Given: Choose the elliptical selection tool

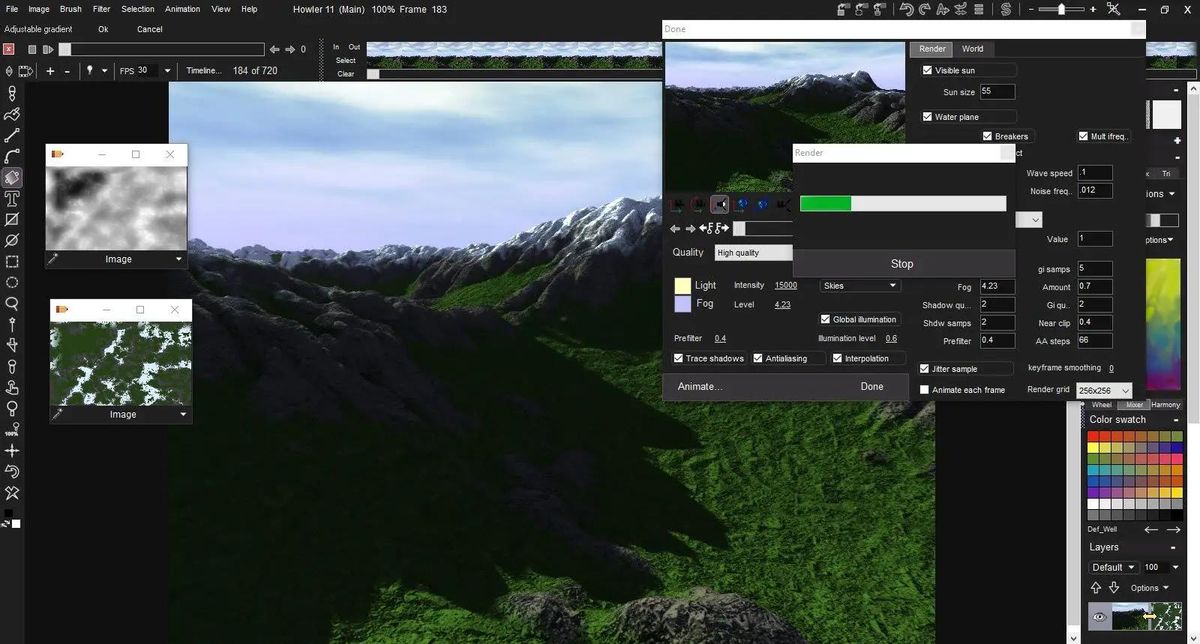Looking at the screenshot, I should [x=12, y=283].
